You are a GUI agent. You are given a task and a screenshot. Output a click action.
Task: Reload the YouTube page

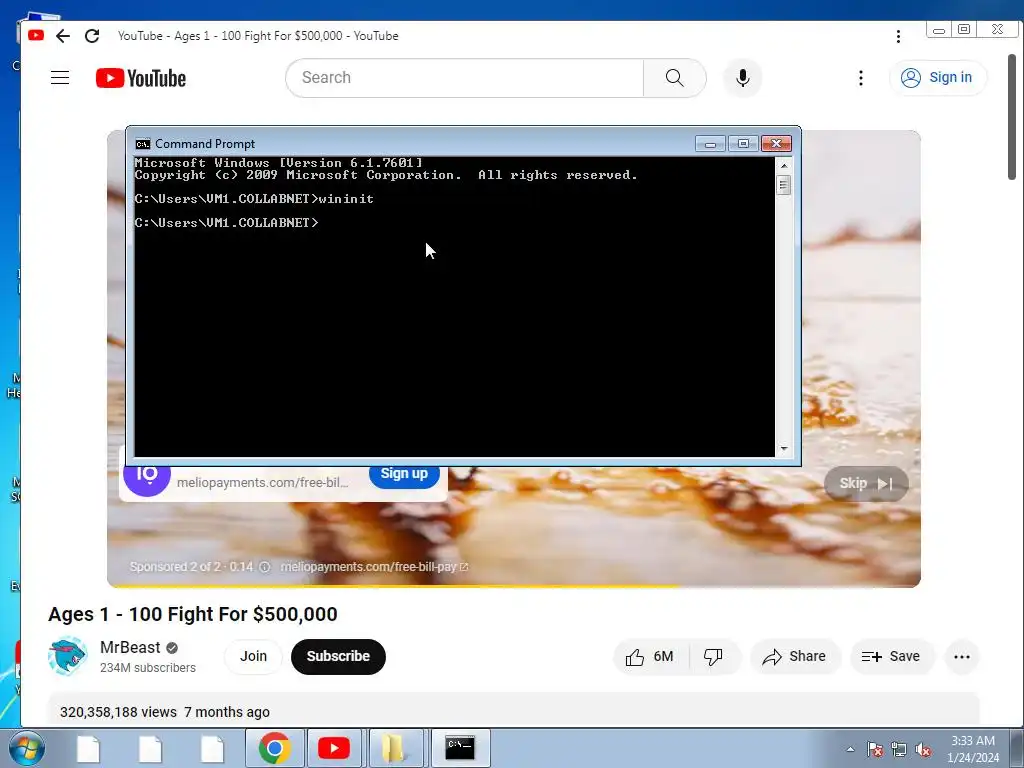pyautogui.click(x=92, y=36)
